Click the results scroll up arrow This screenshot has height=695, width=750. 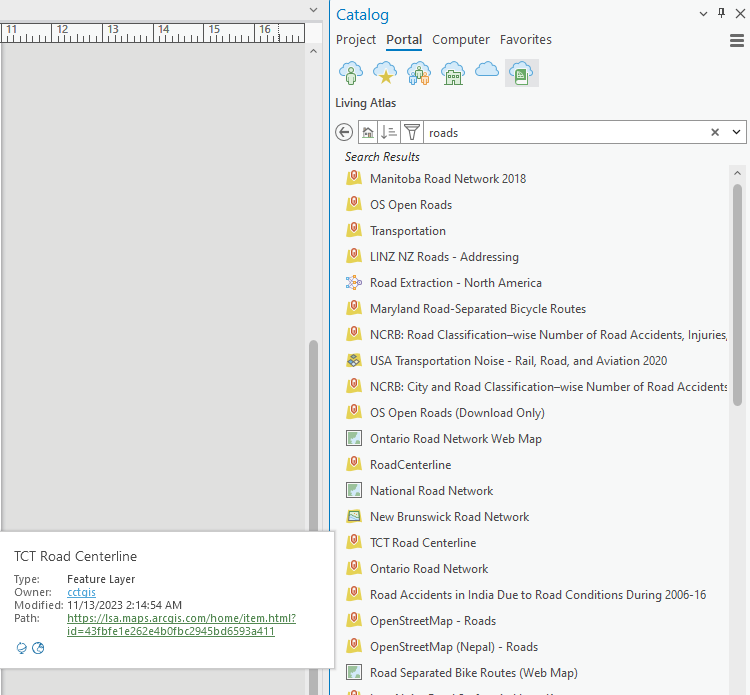(737, 173)
